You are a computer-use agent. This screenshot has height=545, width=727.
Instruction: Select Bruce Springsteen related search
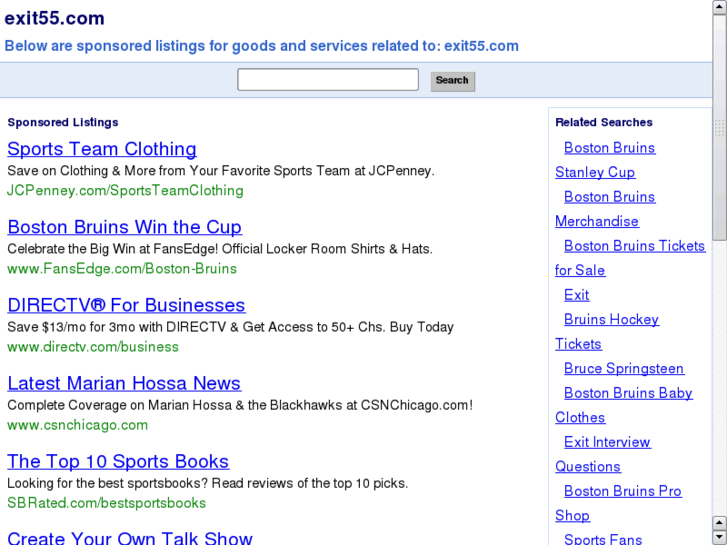click(x=624, y=369)
